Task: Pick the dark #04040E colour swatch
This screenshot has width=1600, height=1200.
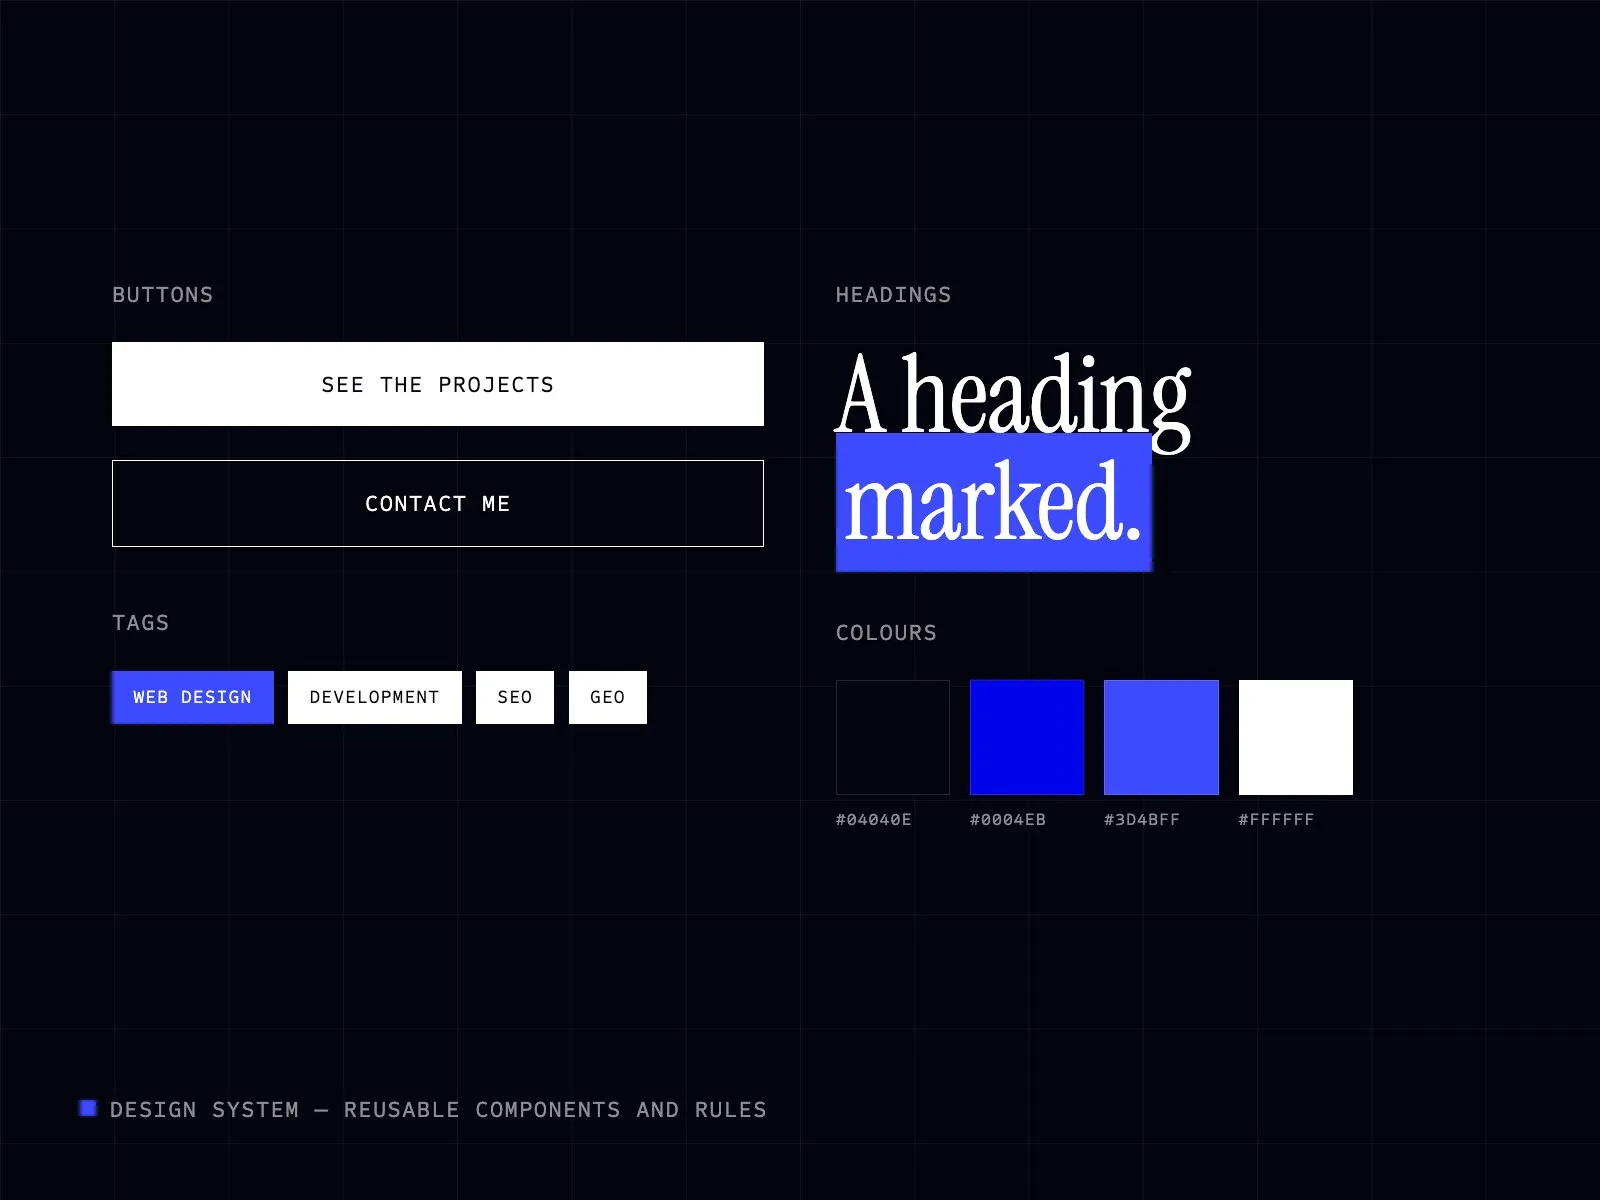Action: click(893, 737)
